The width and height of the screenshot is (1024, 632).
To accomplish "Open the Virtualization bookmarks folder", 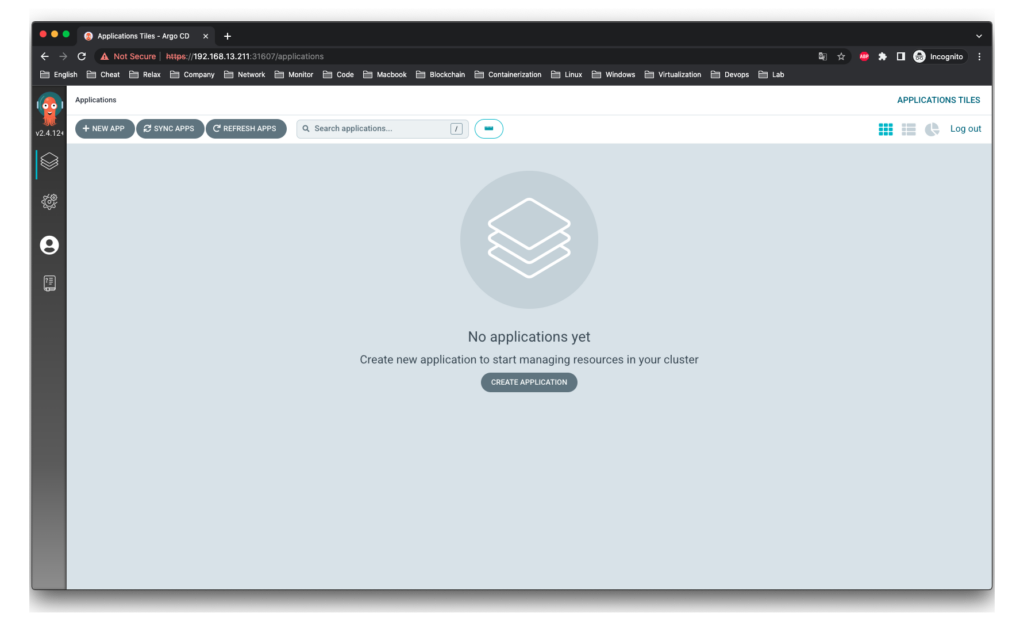I will 673,74.
